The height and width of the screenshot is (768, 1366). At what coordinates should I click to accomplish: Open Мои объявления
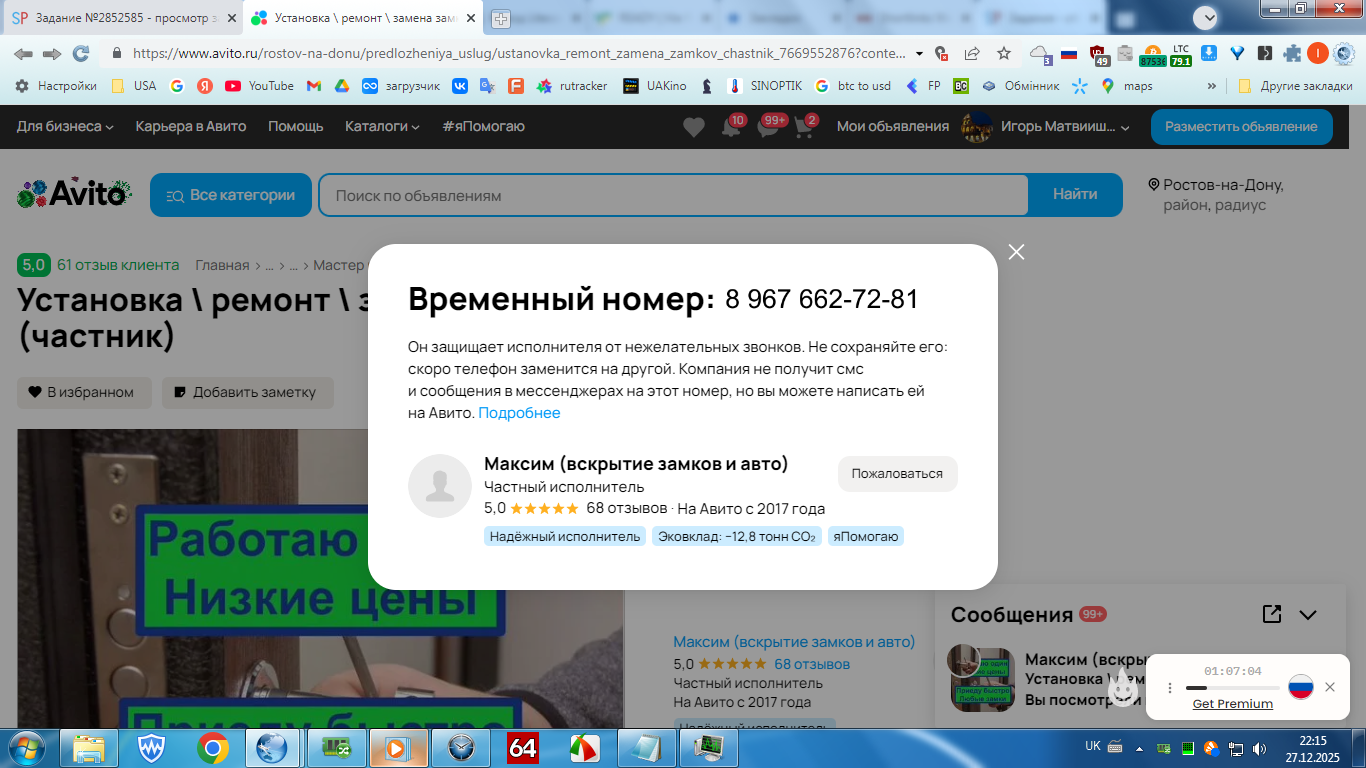(893, 126)
